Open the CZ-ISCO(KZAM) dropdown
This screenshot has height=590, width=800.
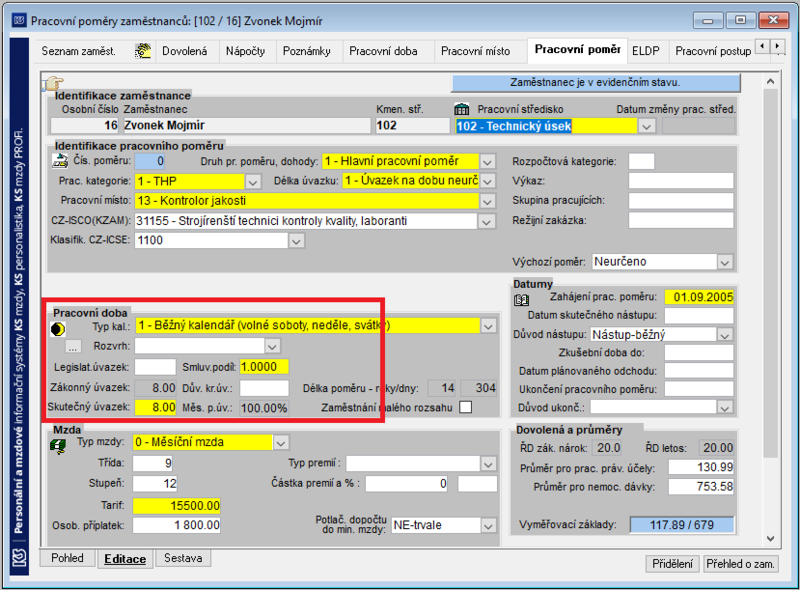click(486, 222)
